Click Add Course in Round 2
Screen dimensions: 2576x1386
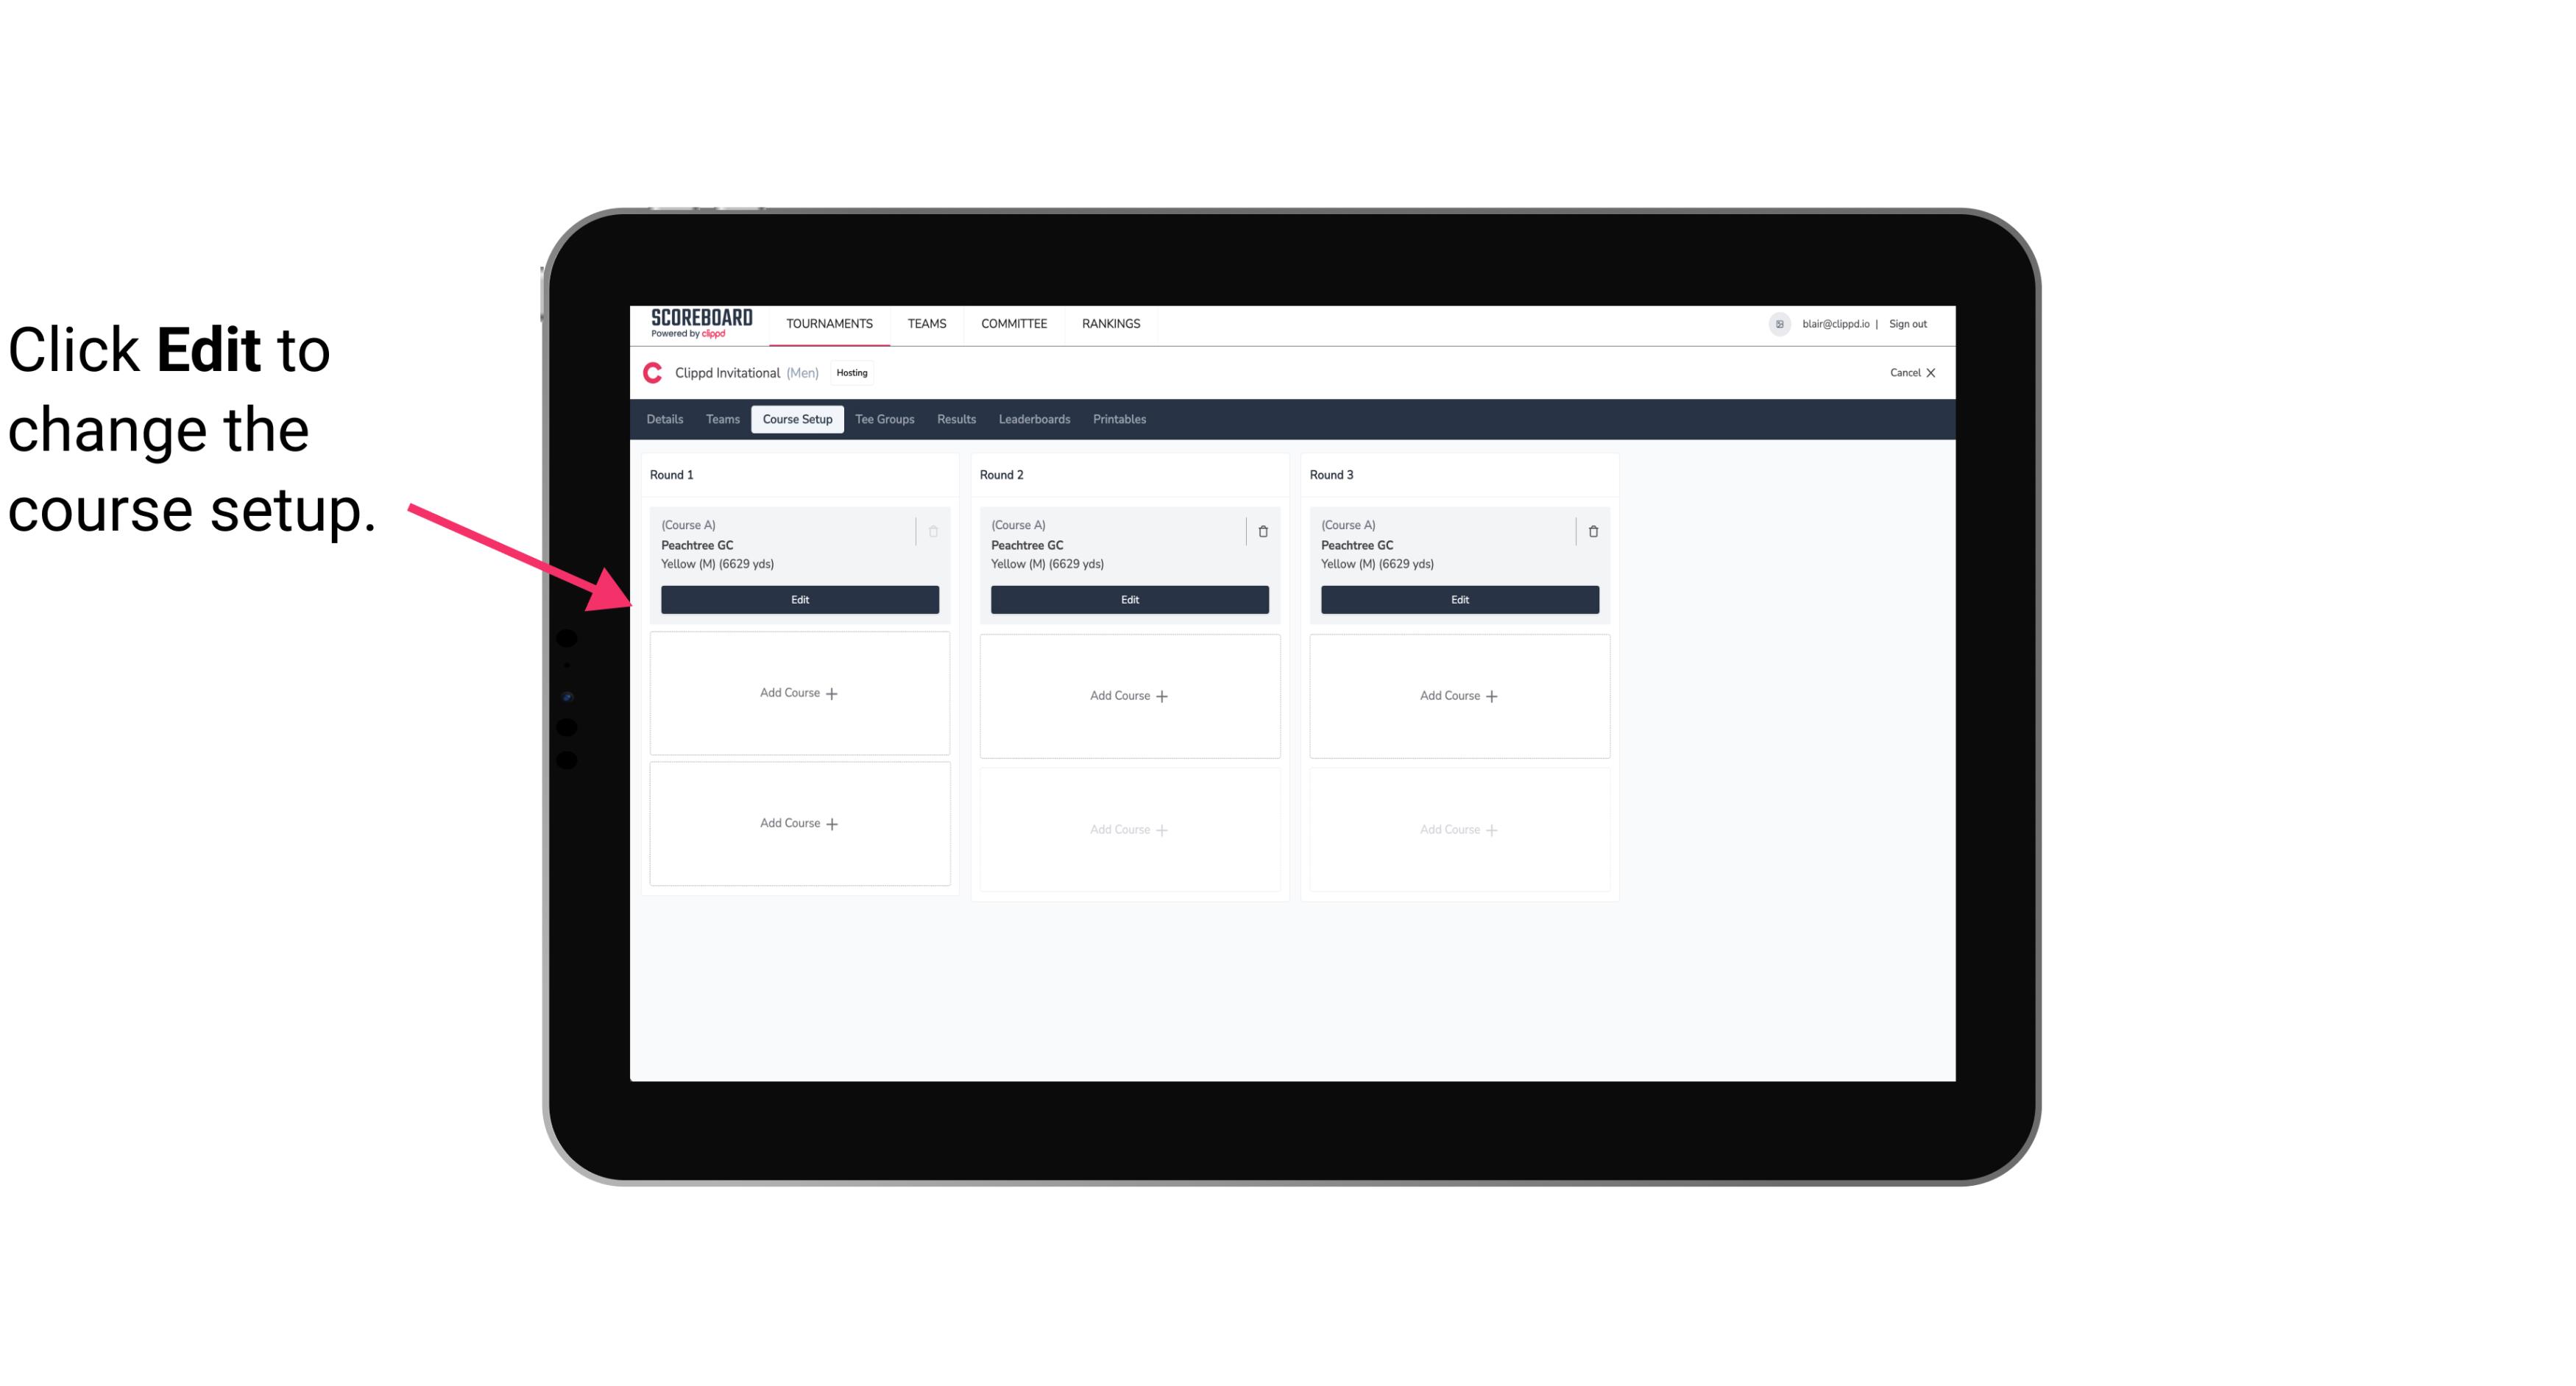tap(1128, 695)
